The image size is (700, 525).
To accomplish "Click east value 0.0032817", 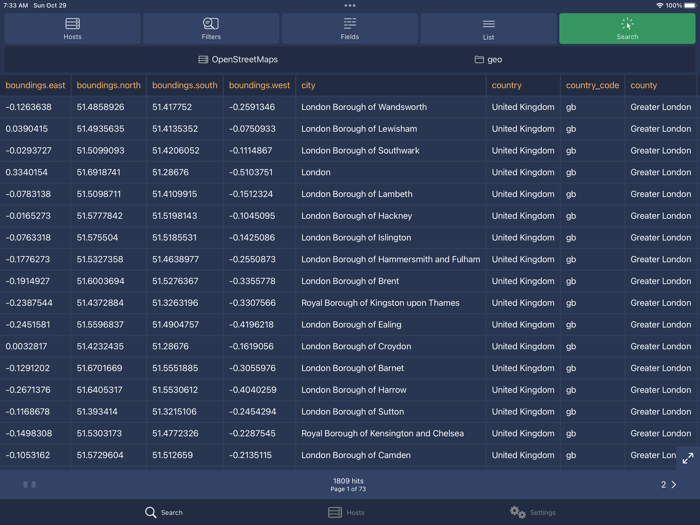I will pyautogui.click(x=26, y=346).
